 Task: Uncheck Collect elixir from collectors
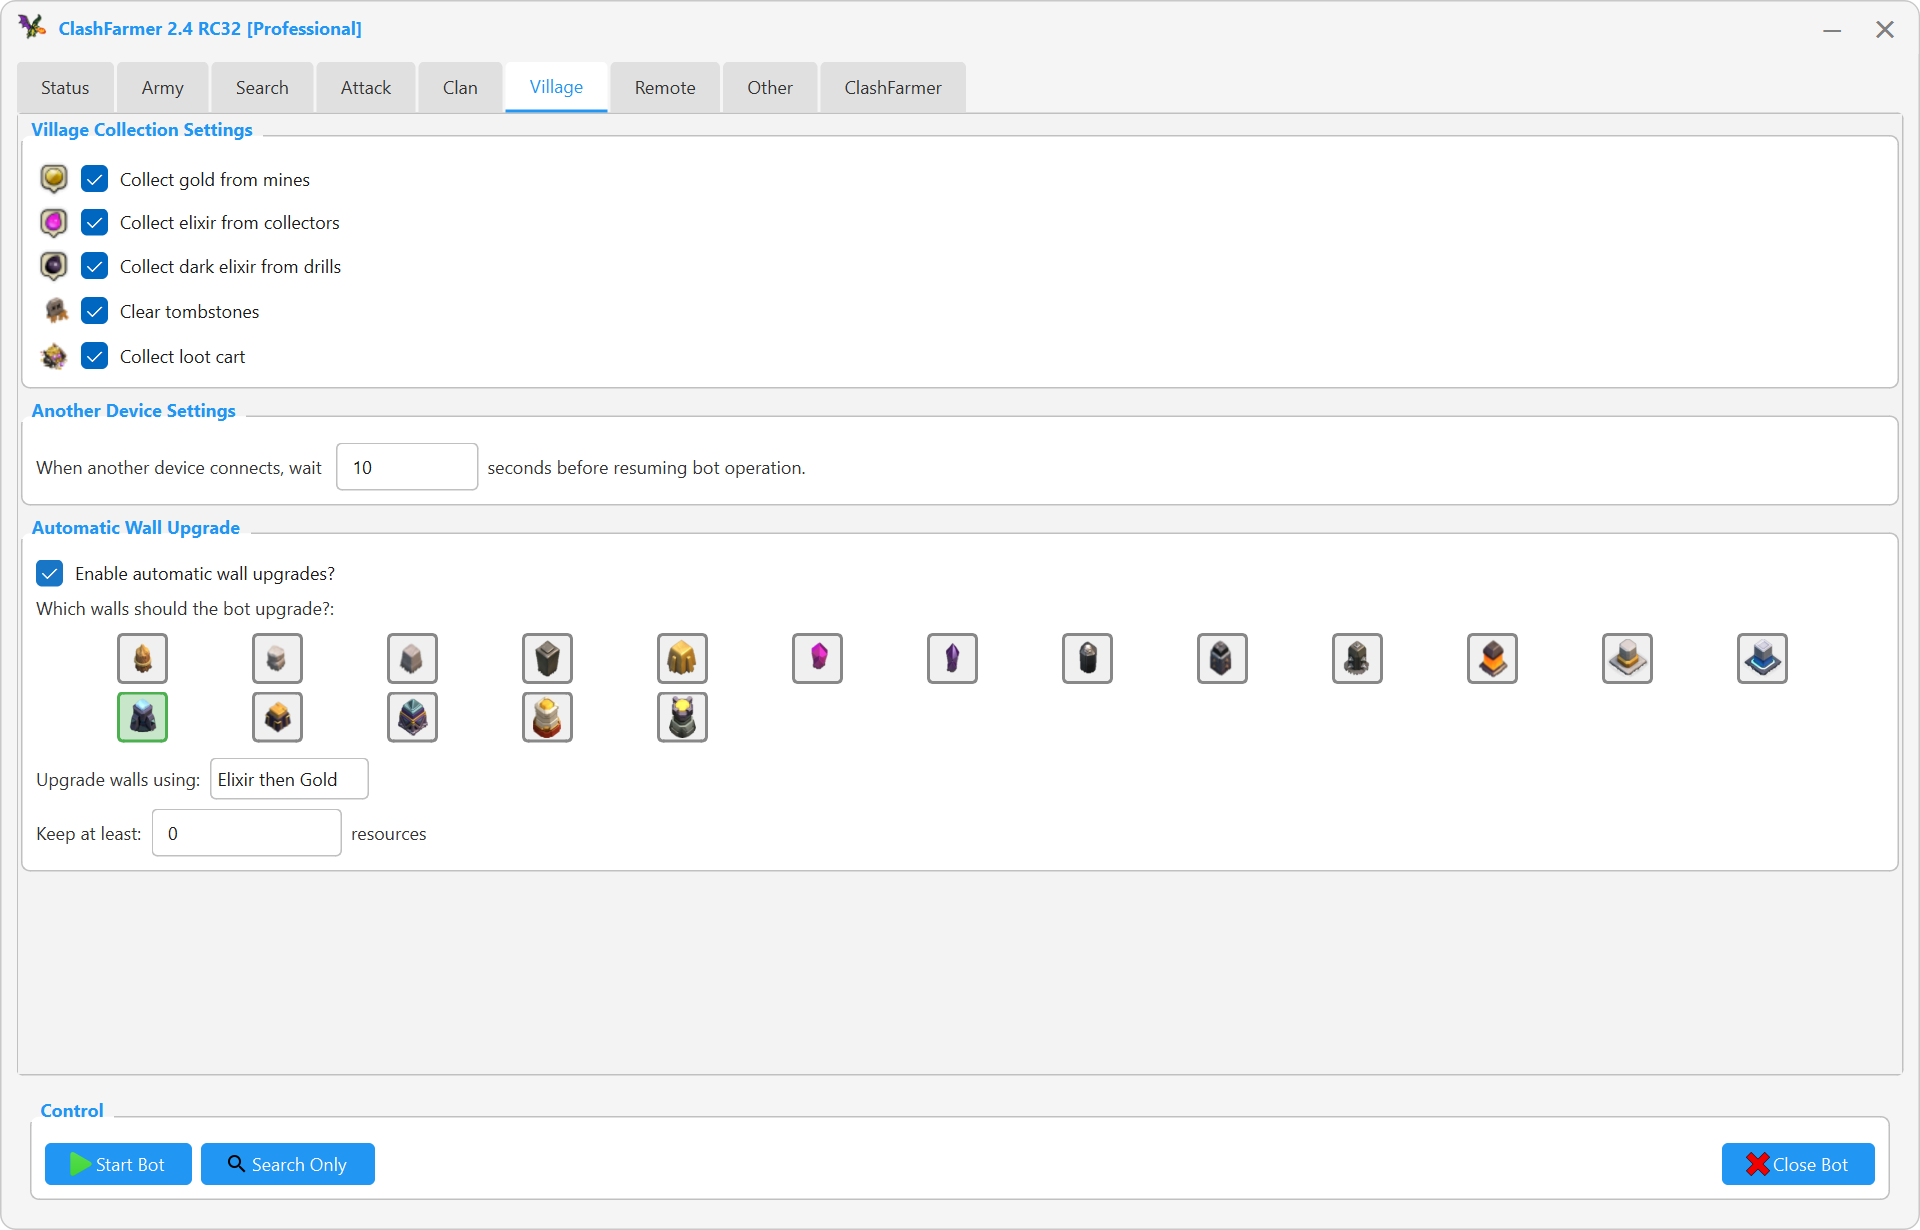tap(94, 222)
